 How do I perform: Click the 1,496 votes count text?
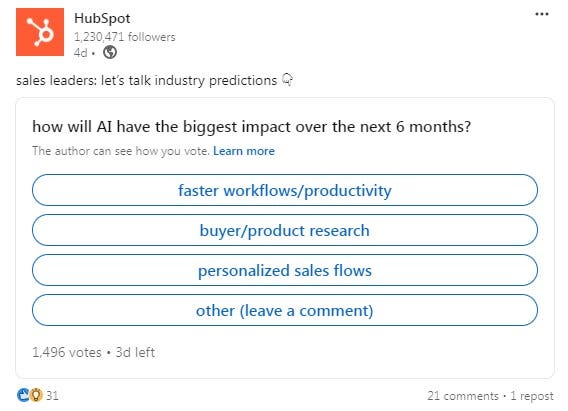[67, 352]
